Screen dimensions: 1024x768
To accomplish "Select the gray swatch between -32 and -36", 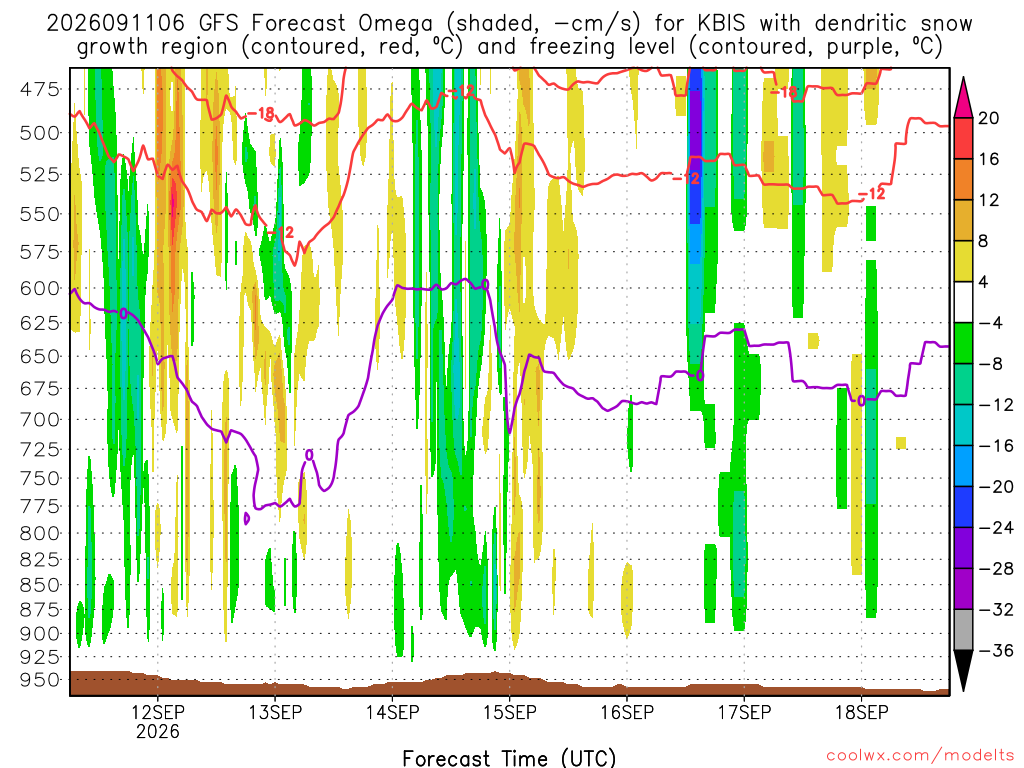I will 963,630.
